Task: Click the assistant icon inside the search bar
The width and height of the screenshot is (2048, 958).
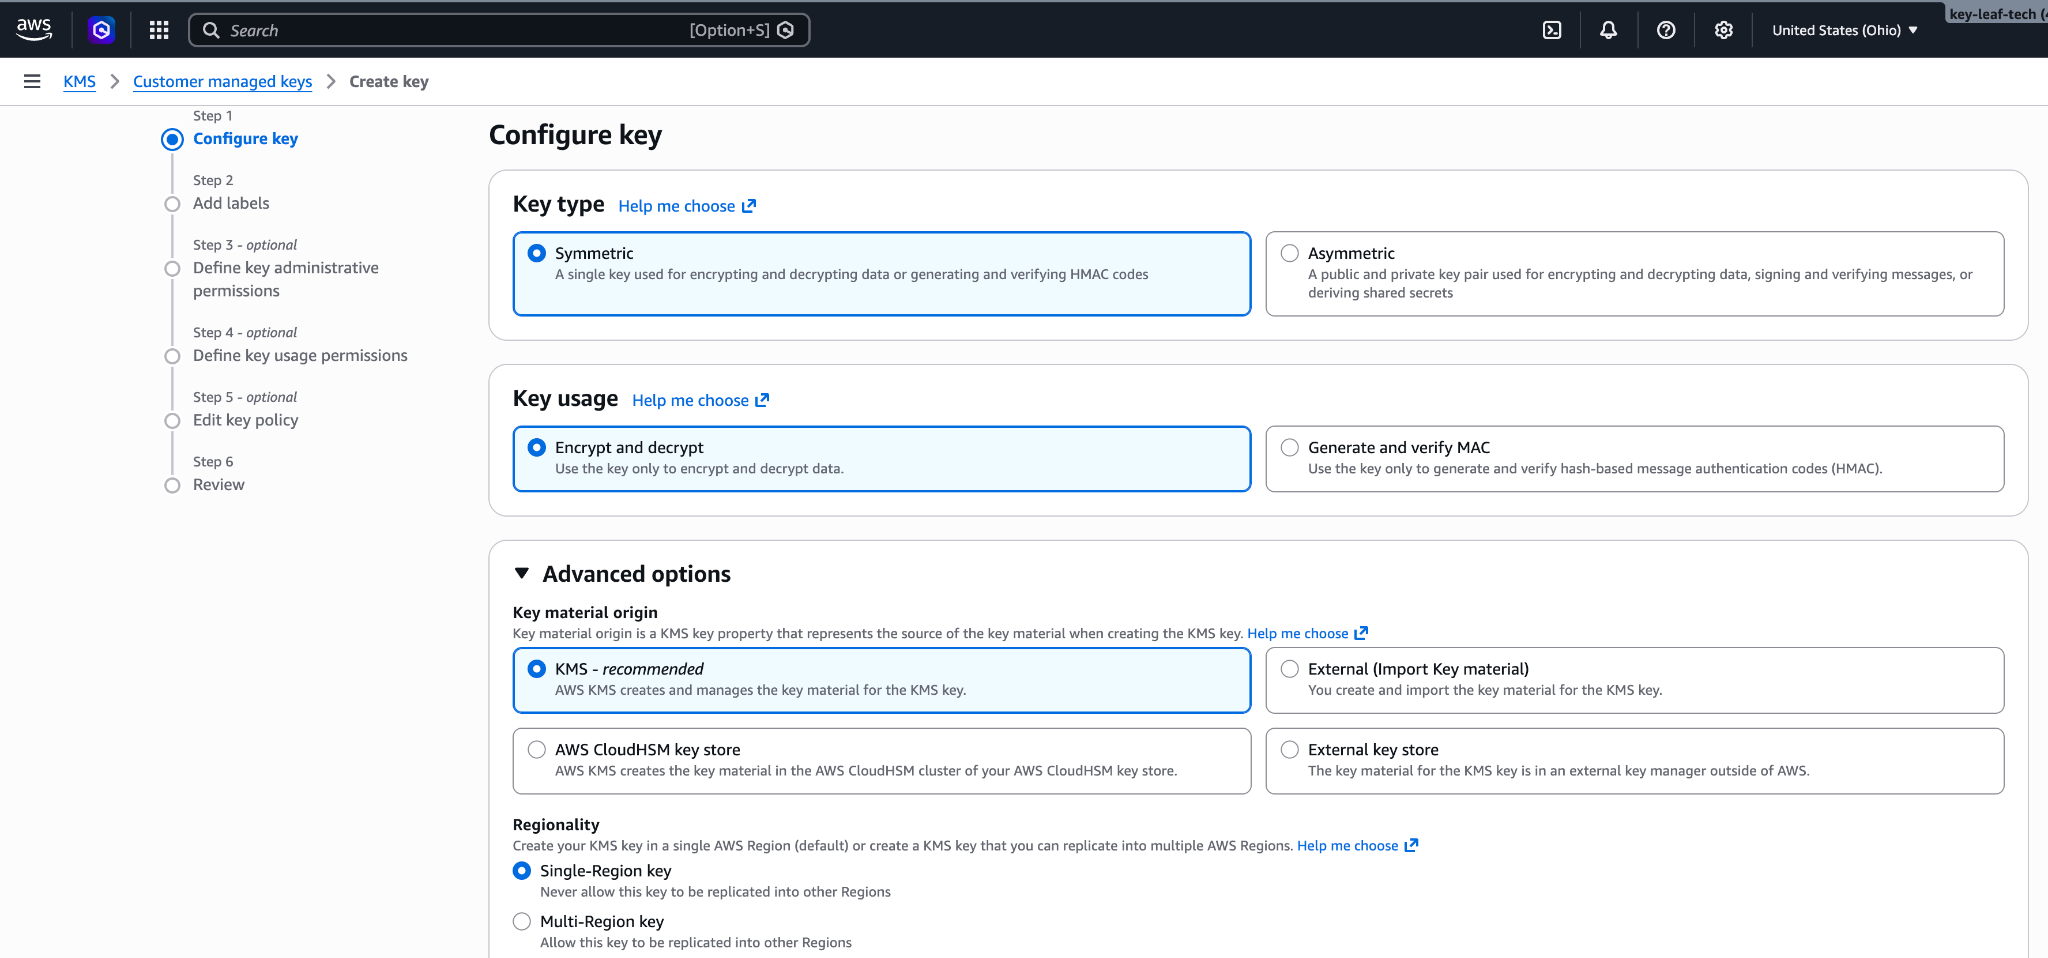Action: click(786, 30)
